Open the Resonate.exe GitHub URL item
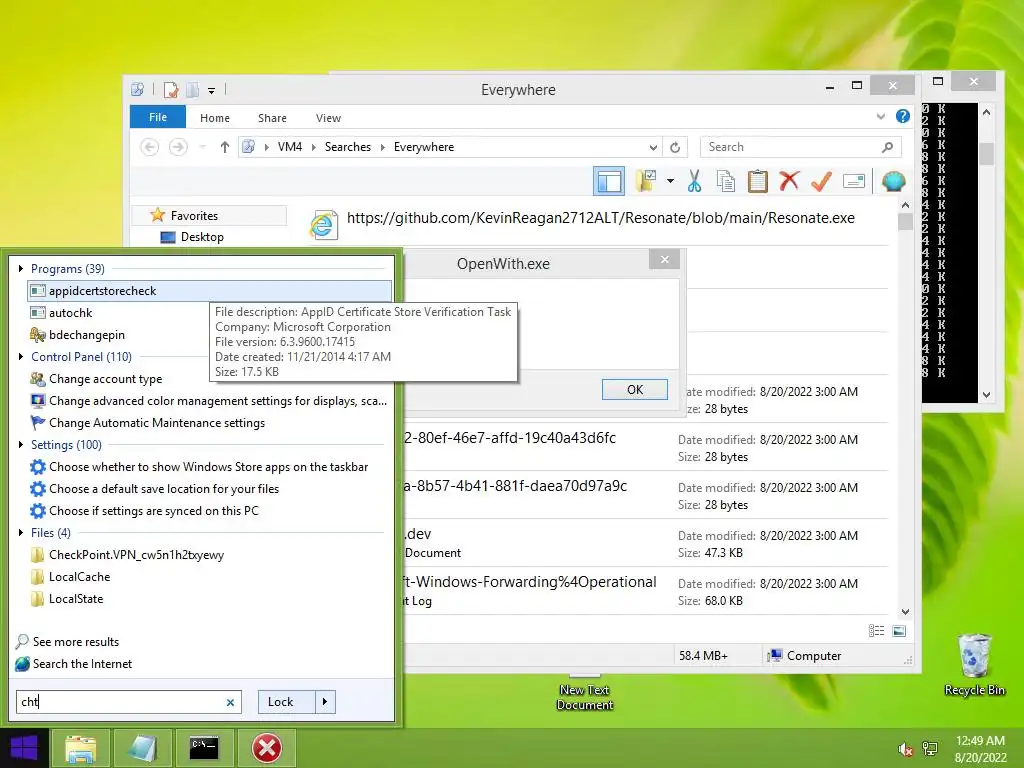1024x768 pixels. coord(601,218)
